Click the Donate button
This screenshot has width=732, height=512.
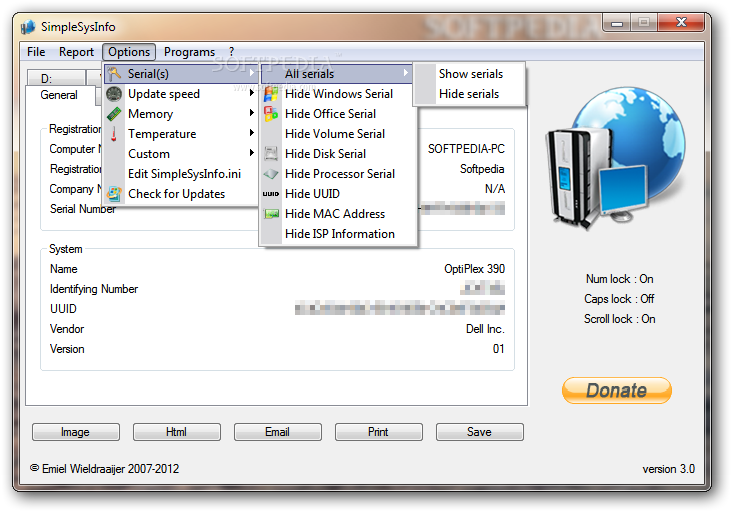617,390
